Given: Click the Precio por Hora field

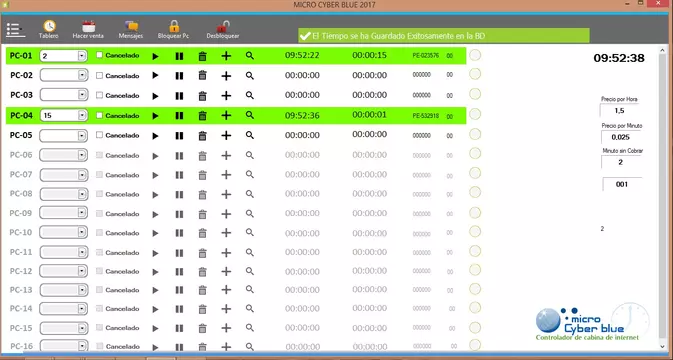Looking at the screenshot, I should coord(619,111).
